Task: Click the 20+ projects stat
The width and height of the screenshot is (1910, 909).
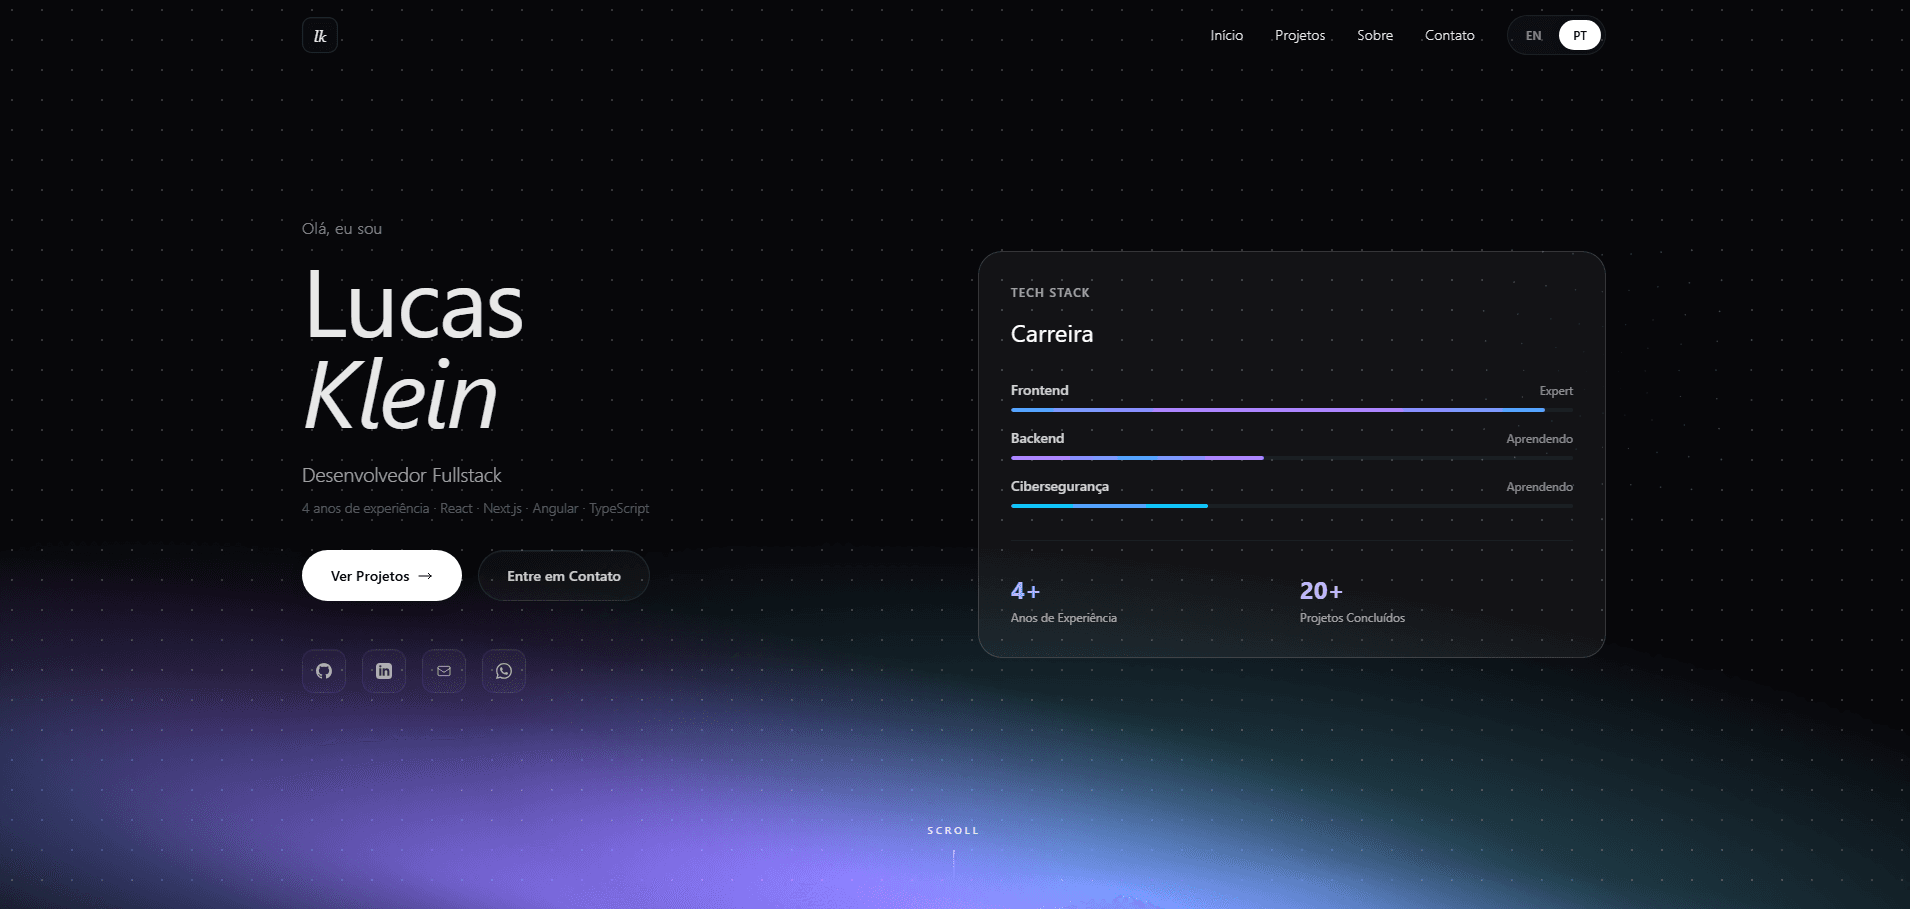Action: click(x=1321, y=591)
